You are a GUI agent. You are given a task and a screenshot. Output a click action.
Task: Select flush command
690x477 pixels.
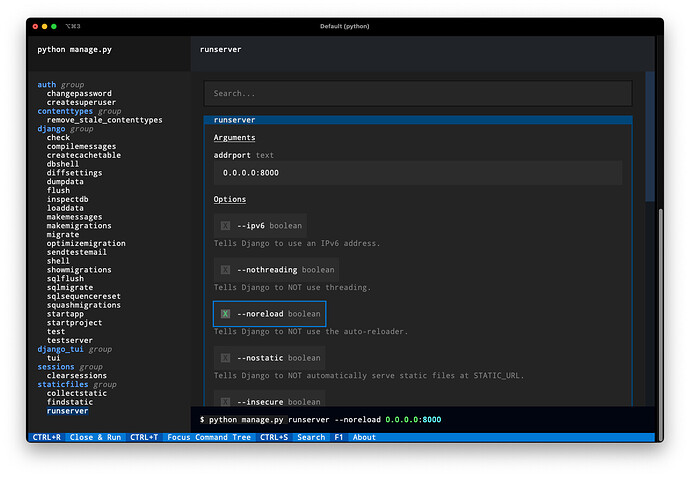coord(58,190)
